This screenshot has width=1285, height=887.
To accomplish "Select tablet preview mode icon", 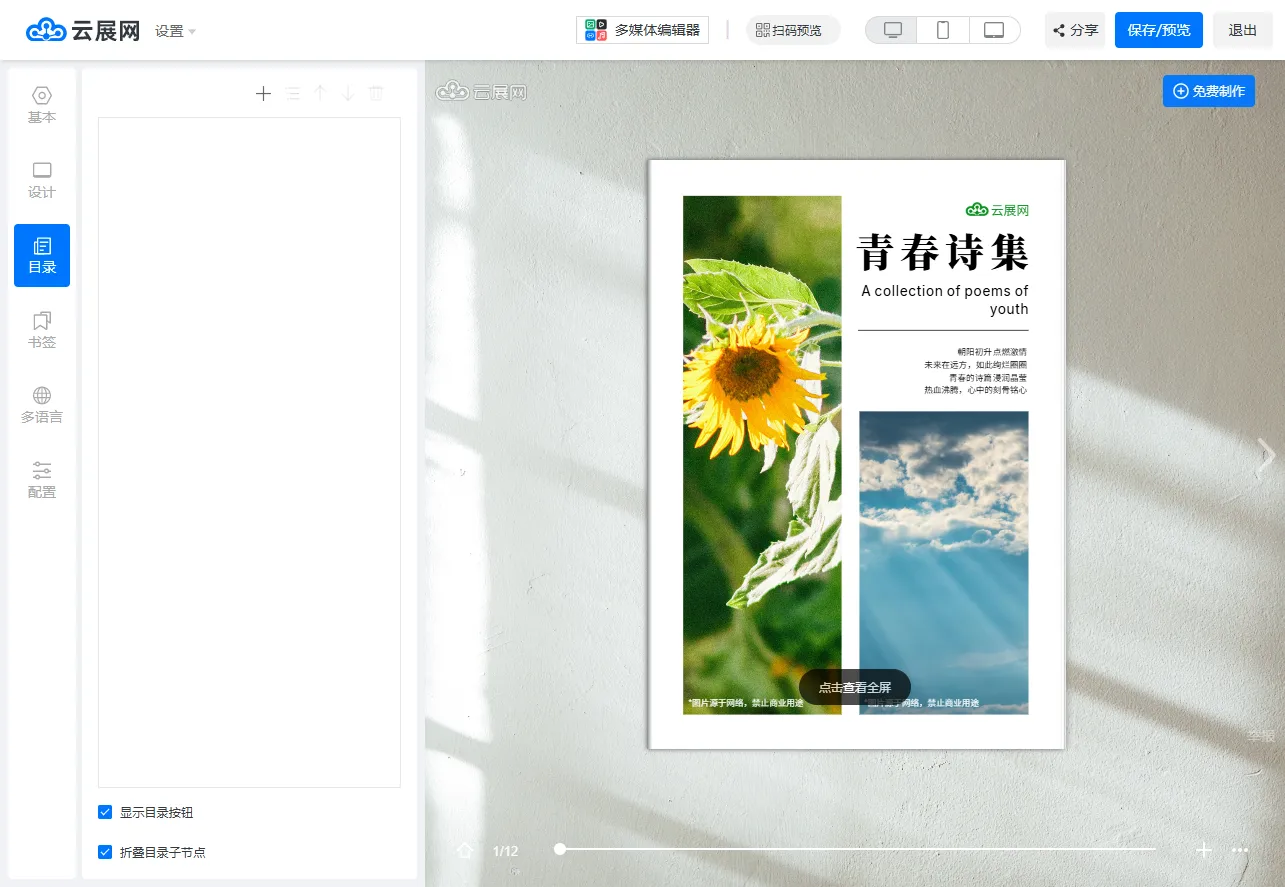I will 994,30.
